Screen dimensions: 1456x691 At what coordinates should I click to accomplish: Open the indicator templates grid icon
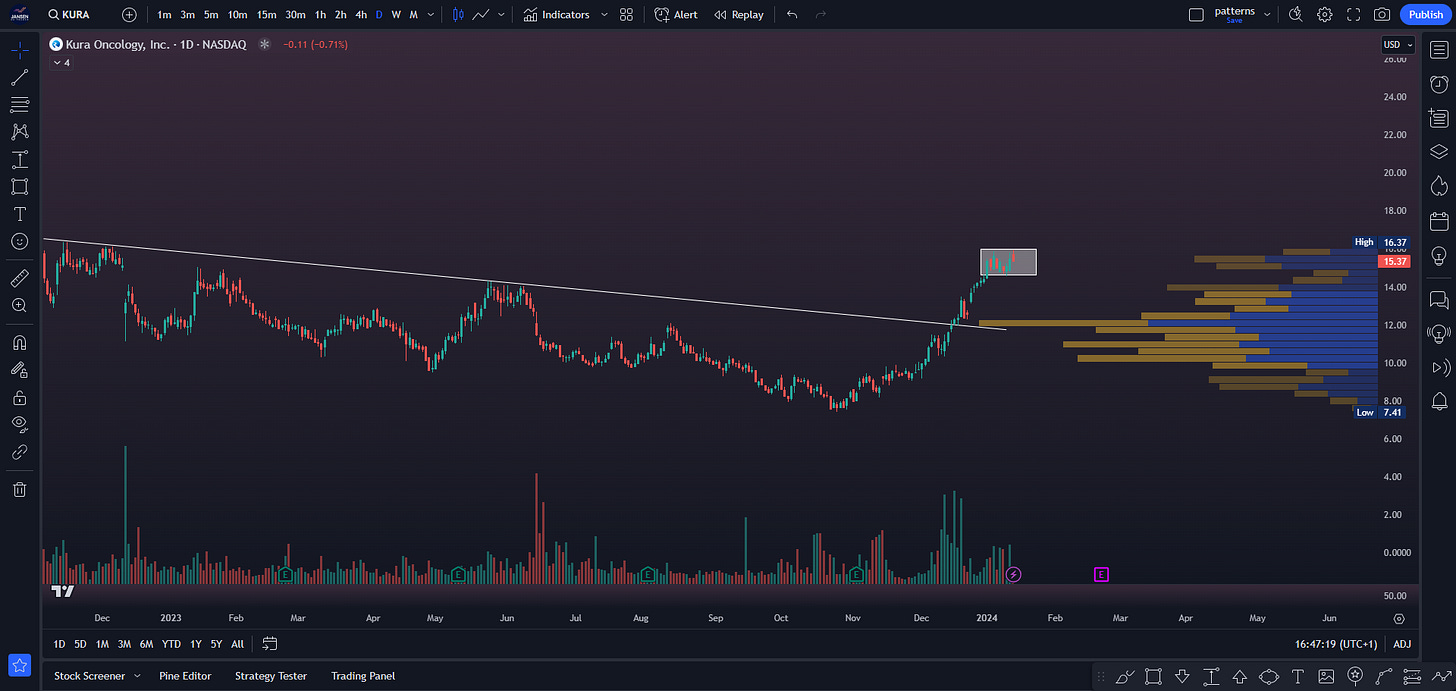tap(626, 15)
